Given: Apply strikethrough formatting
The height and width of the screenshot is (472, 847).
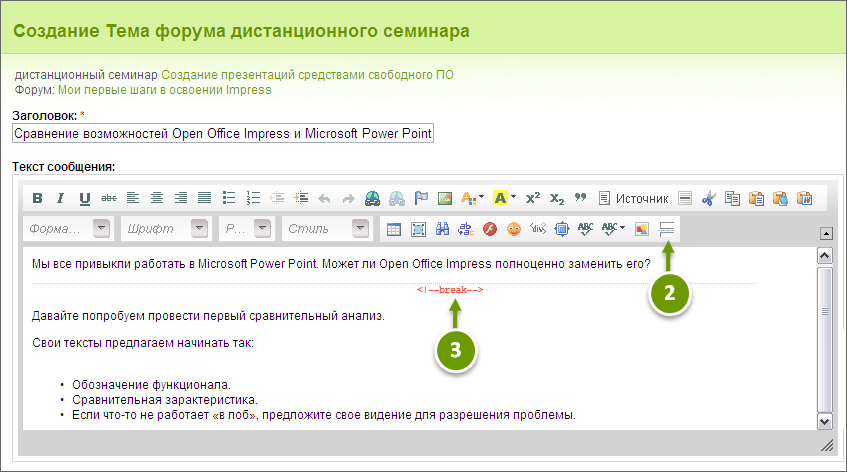Looking at the screenshot, I should tap(109, 198).
